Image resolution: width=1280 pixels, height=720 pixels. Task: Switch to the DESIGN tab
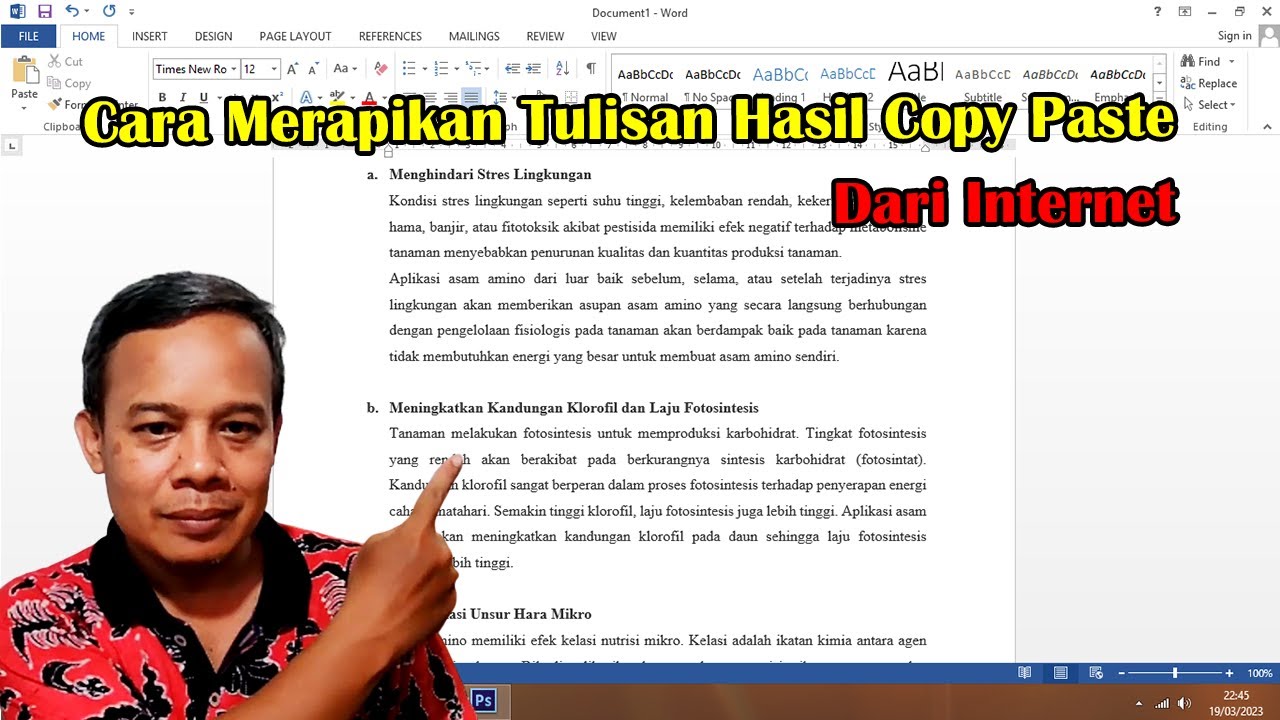click(213, 36)
